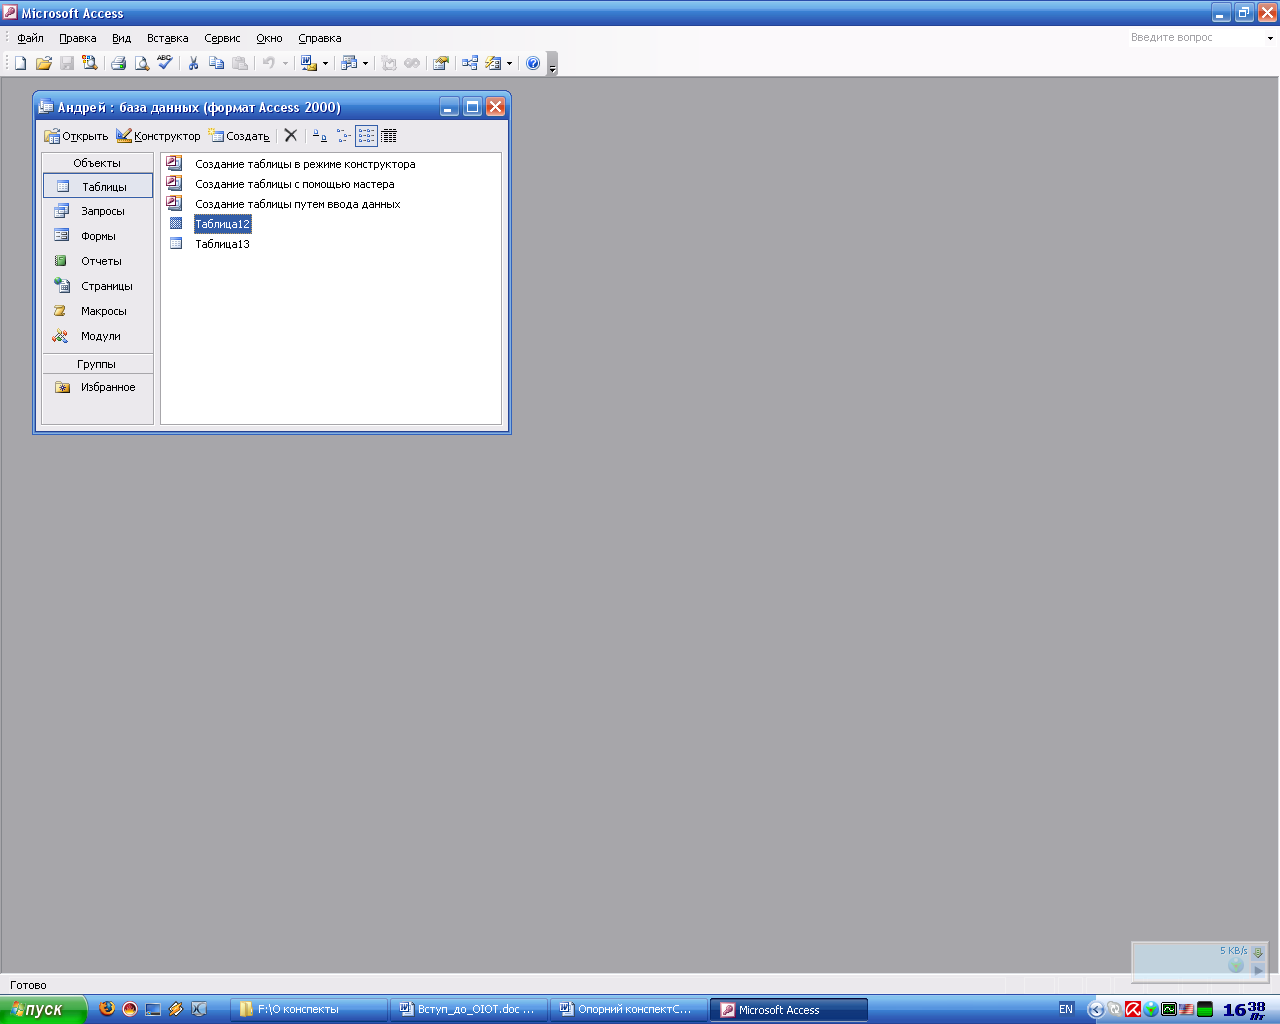The height and width of the screenshot is (1024, 1280).
Task: Open the Вид menu
Action: point(121,38)
